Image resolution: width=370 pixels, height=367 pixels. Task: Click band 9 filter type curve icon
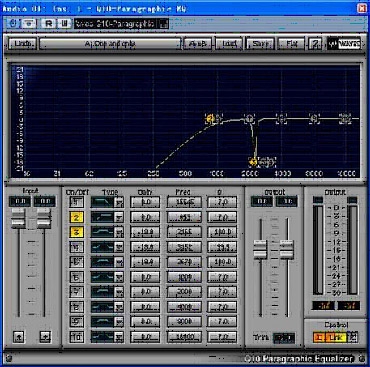[103, 322]
